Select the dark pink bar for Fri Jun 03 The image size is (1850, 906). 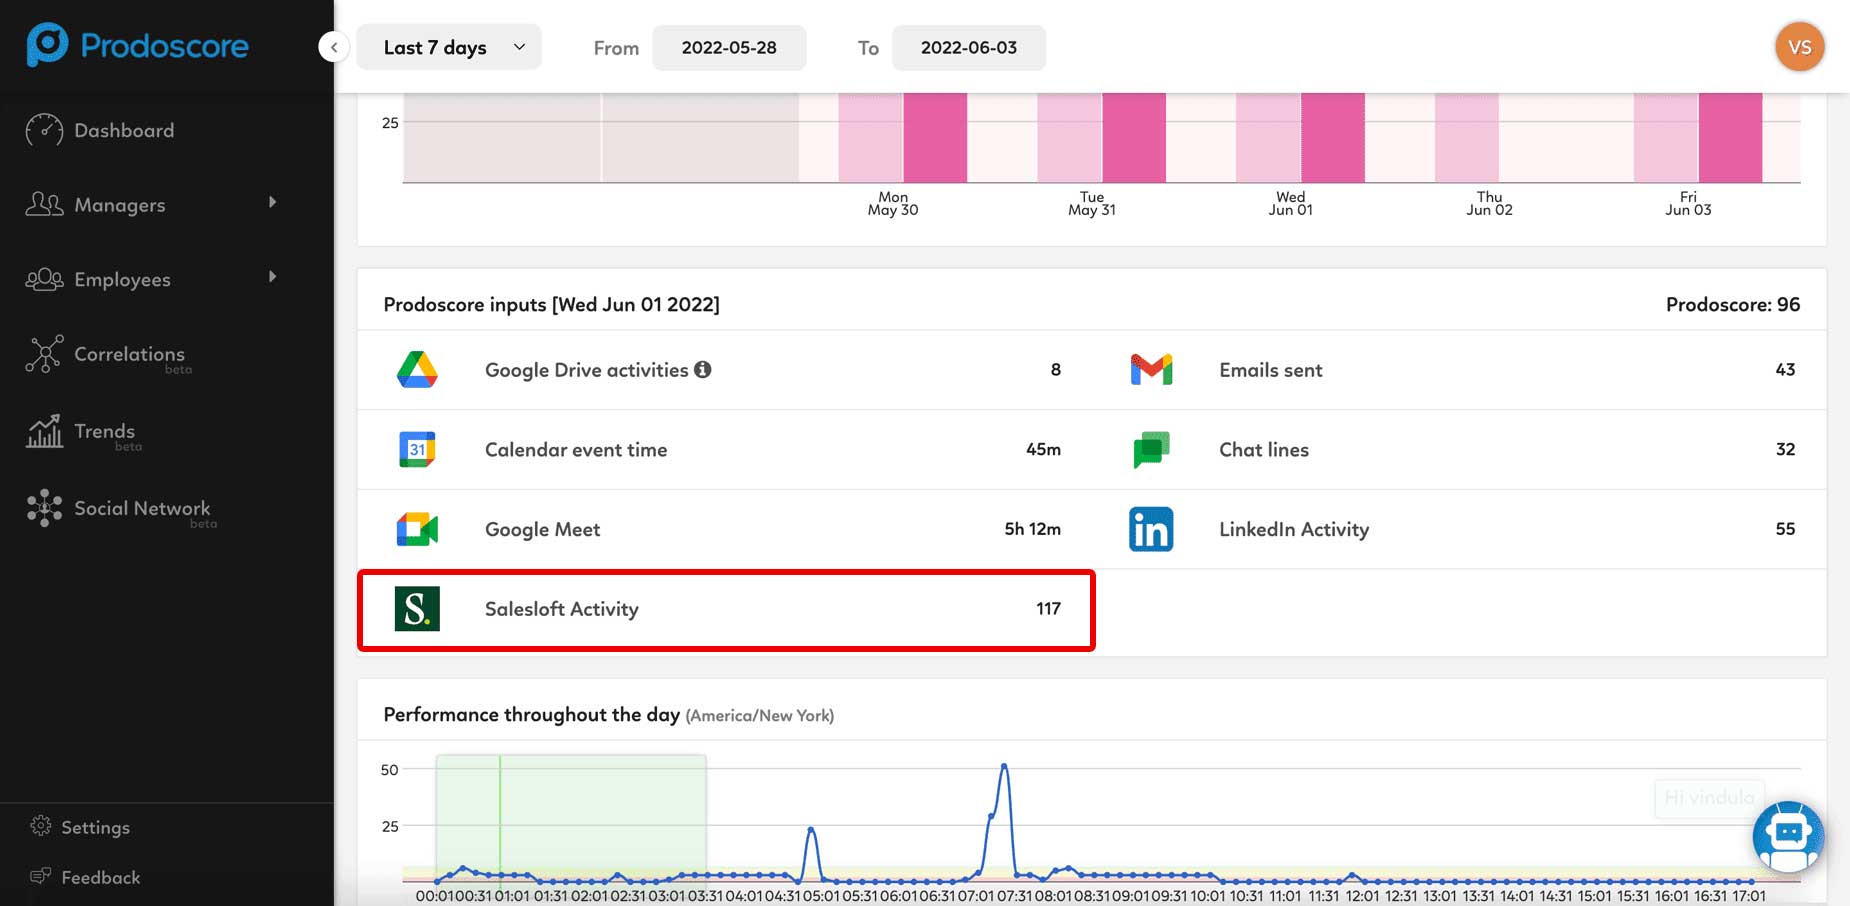(1730, 138)
